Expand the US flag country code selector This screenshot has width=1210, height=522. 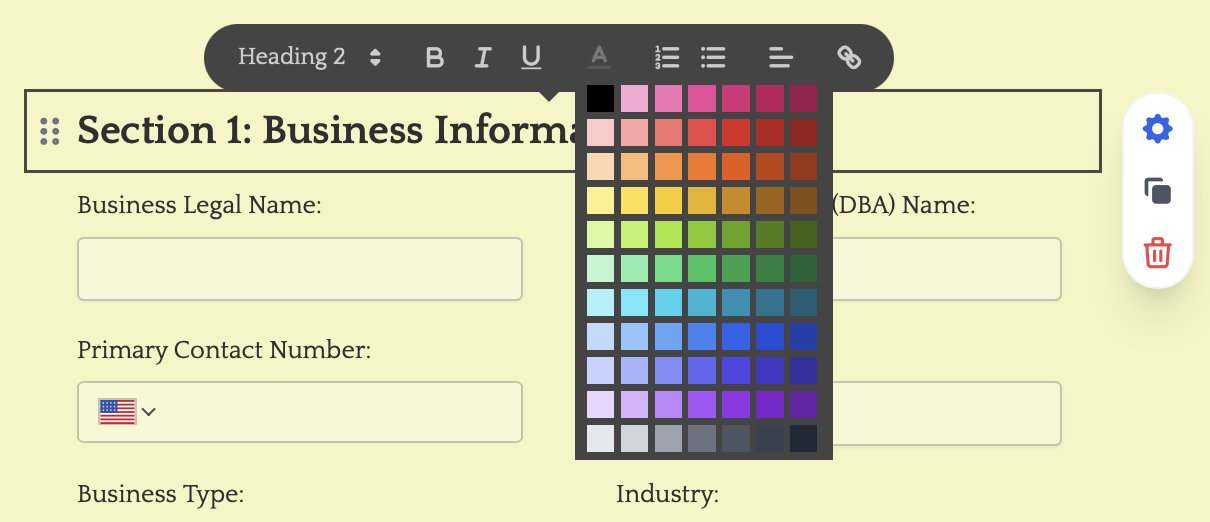(127, 411)
